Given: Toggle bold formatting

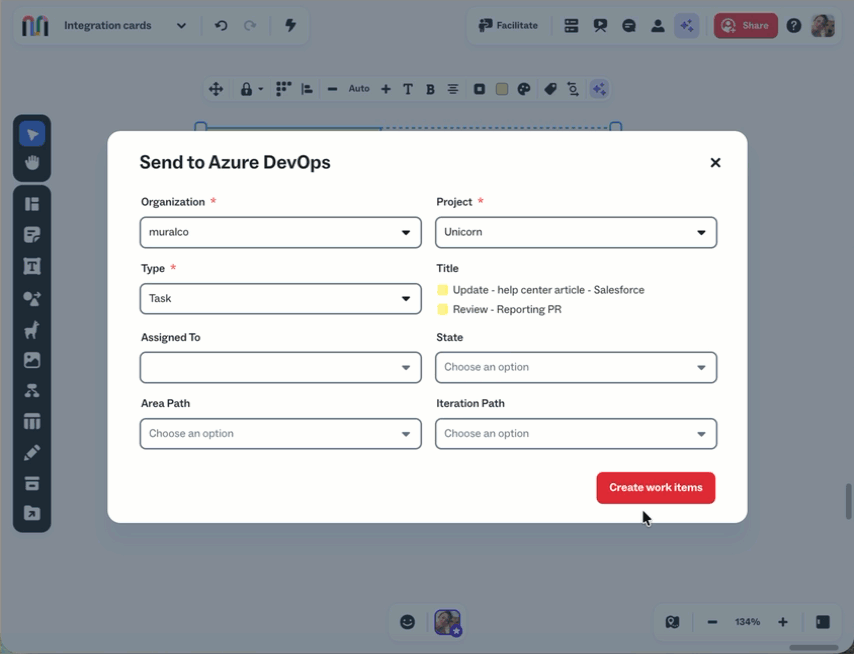Looking at the screenshot, I should [430, 89].
